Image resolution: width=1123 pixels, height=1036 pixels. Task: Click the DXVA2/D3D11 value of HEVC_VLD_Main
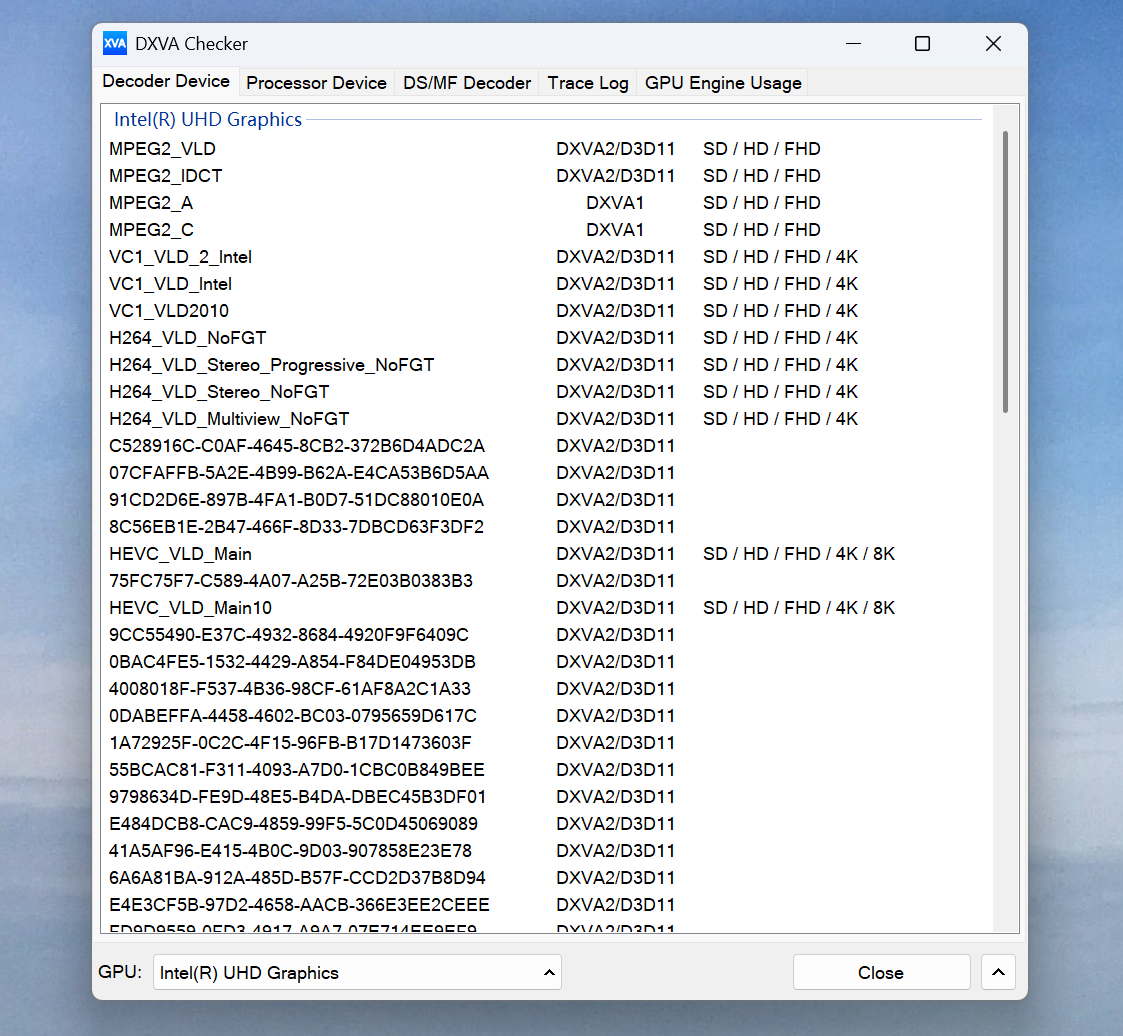click(x=615, y=554)
